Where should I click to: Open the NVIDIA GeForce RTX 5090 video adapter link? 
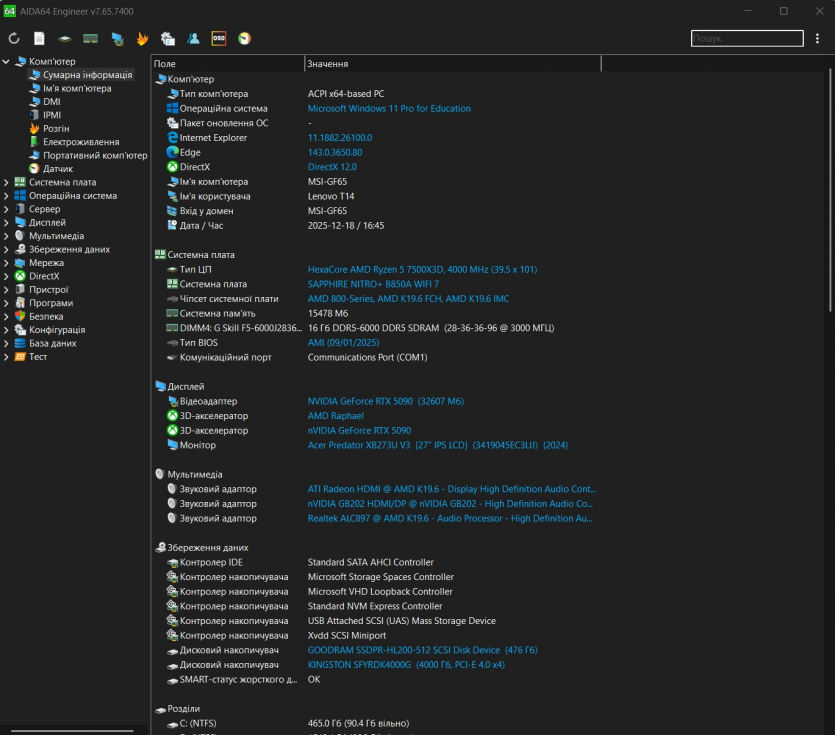point(386,401)
